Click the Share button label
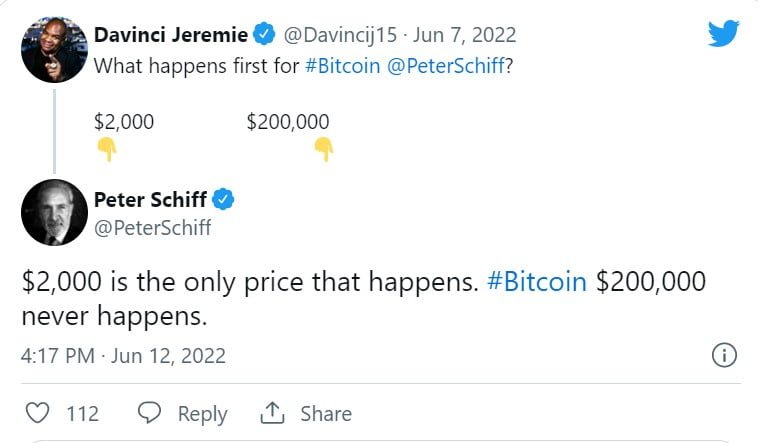The width and height of the screenshot is (758, 443). point(326,413)
